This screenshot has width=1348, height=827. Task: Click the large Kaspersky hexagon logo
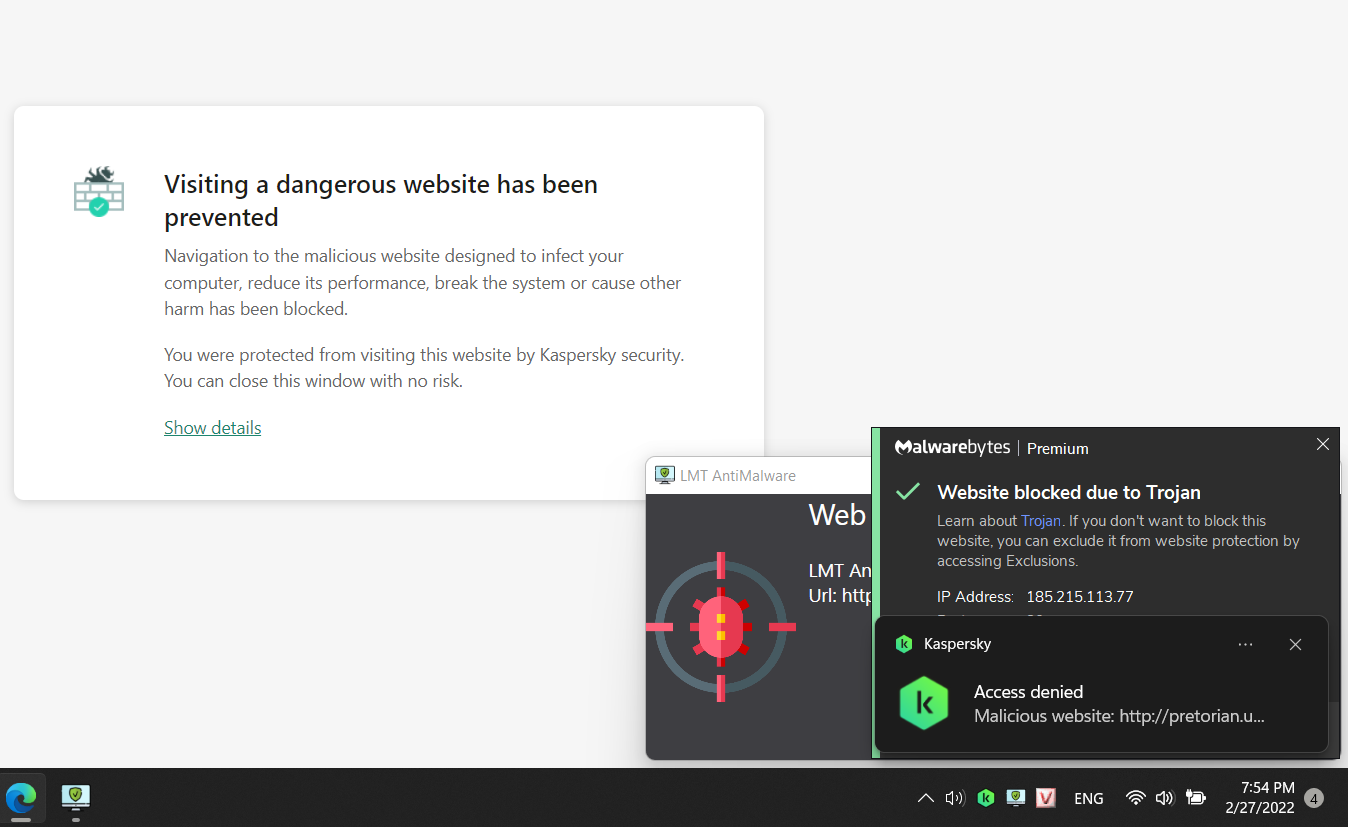click(x=924, y=703)
